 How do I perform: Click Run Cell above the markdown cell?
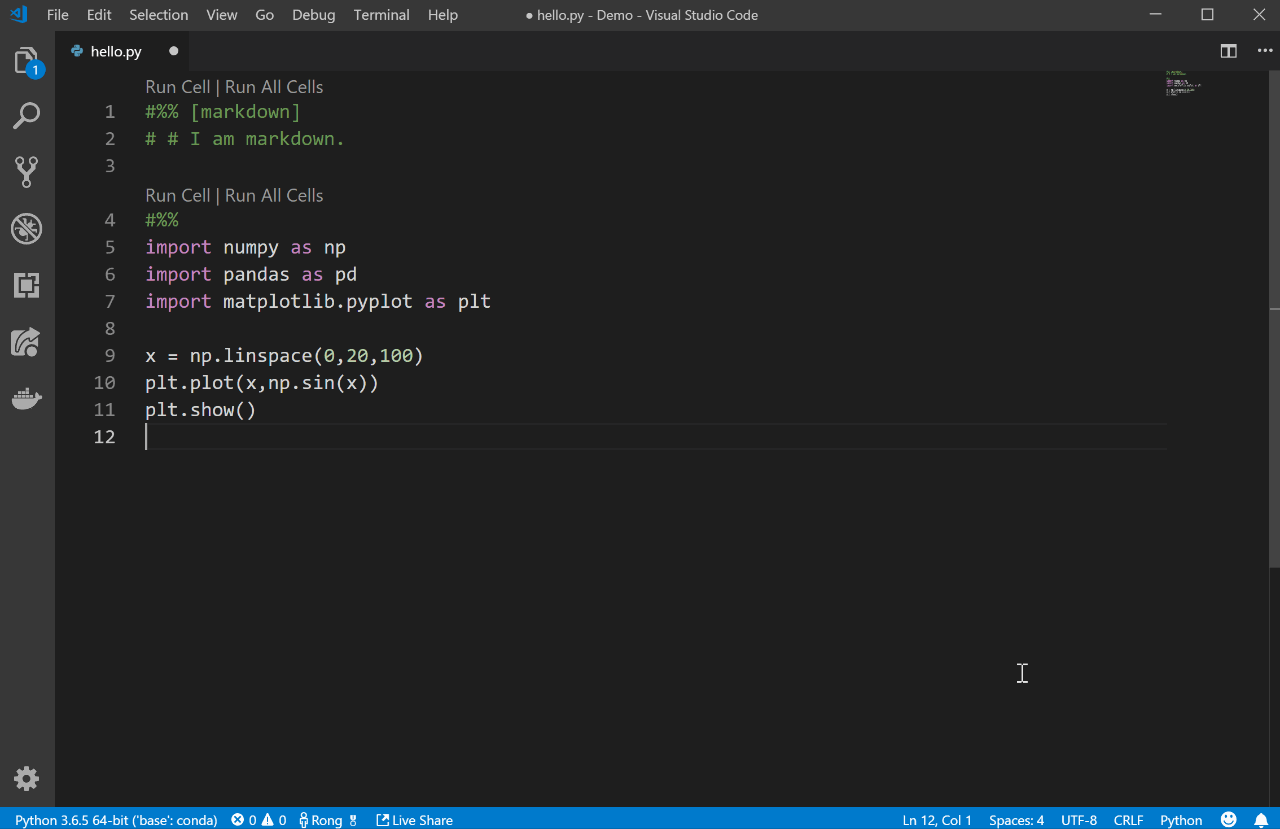point(178,87)
